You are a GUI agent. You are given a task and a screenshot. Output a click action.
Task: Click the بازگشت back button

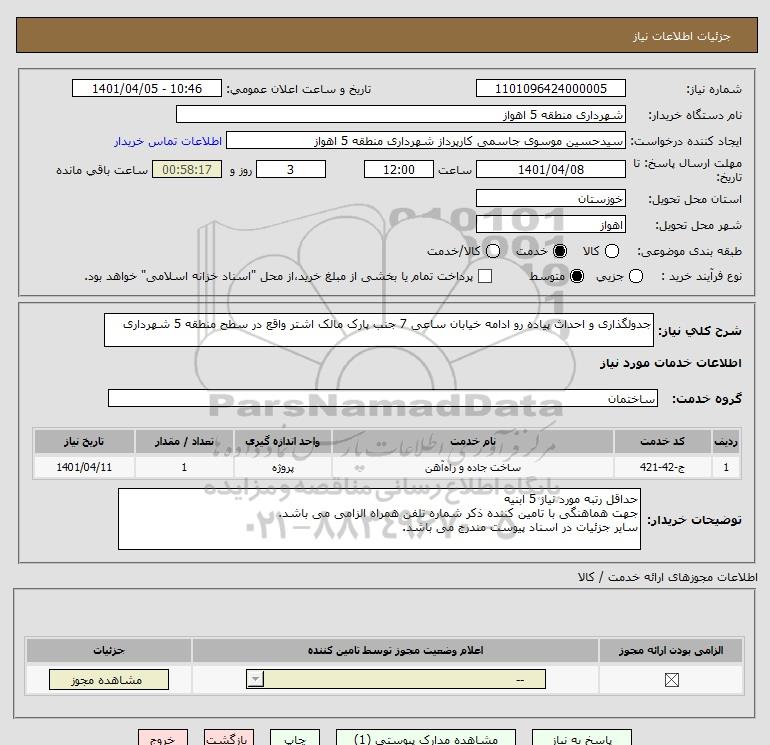[x=229, y=738]
